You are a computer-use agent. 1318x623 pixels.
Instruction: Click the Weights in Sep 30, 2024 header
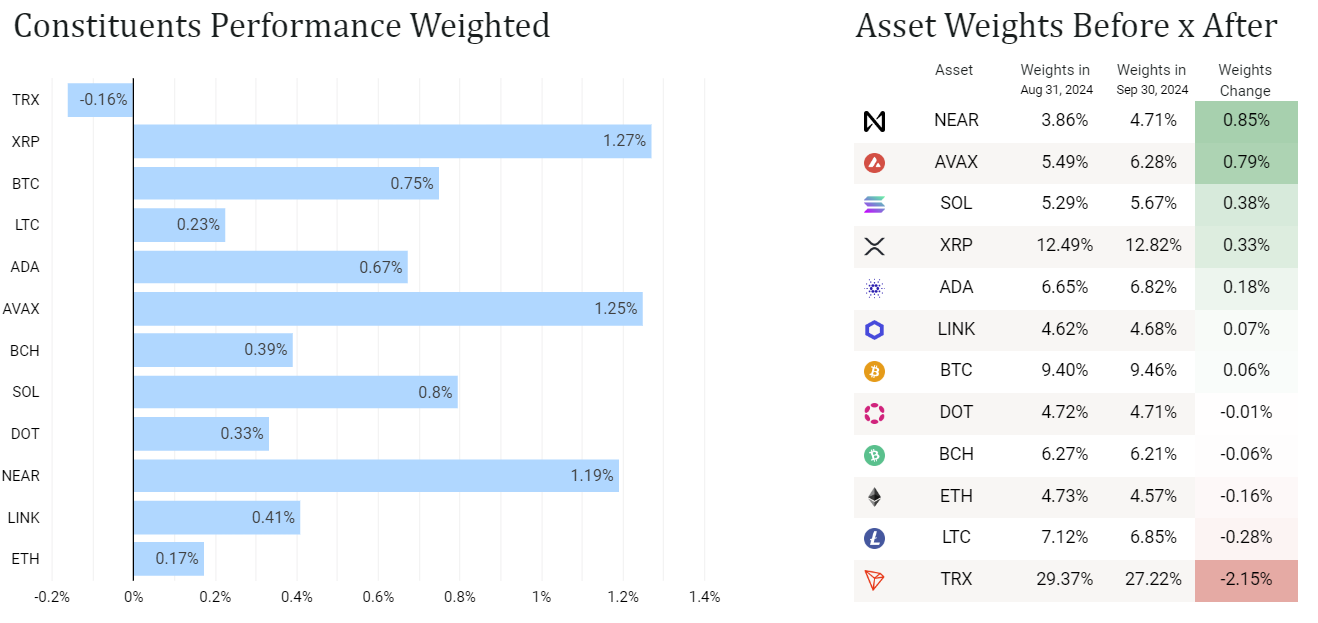[x=1152, y=79]
